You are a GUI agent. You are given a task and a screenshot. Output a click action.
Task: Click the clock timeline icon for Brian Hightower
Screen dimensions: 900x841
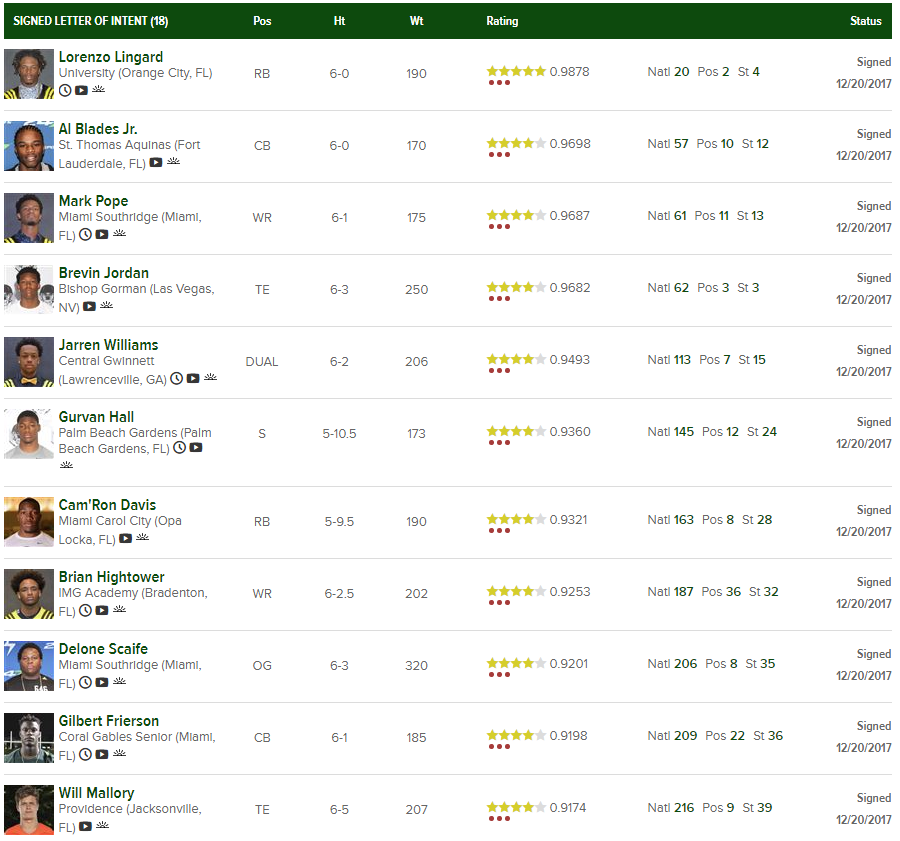(x=85, y=610)
